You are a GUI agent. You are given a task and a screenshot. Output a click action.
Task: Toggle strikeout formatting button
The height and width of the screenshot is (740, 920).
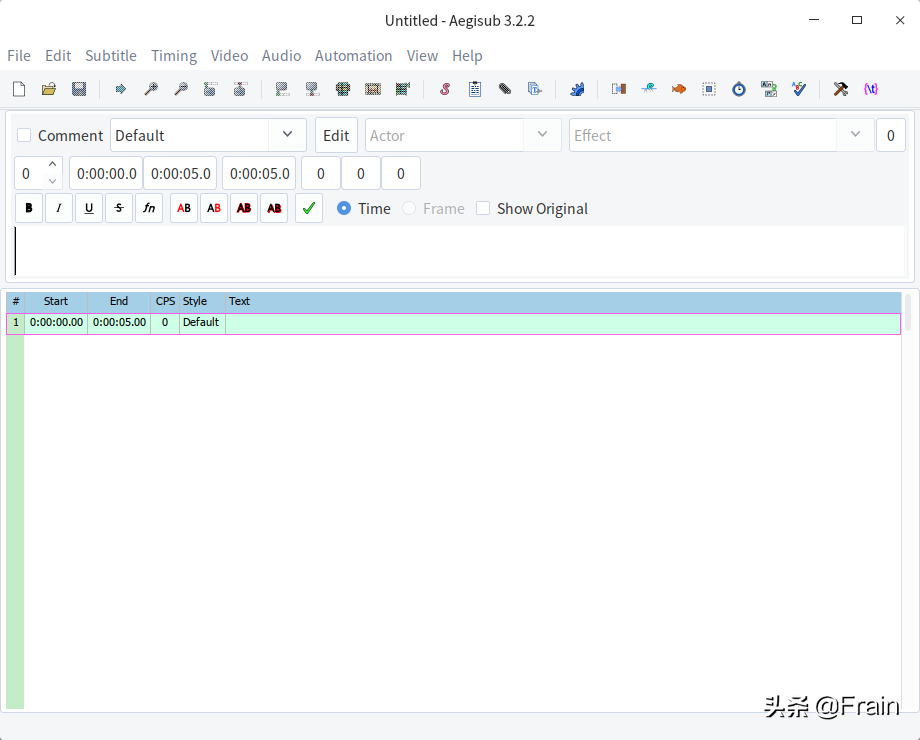(x=119, y=208)
